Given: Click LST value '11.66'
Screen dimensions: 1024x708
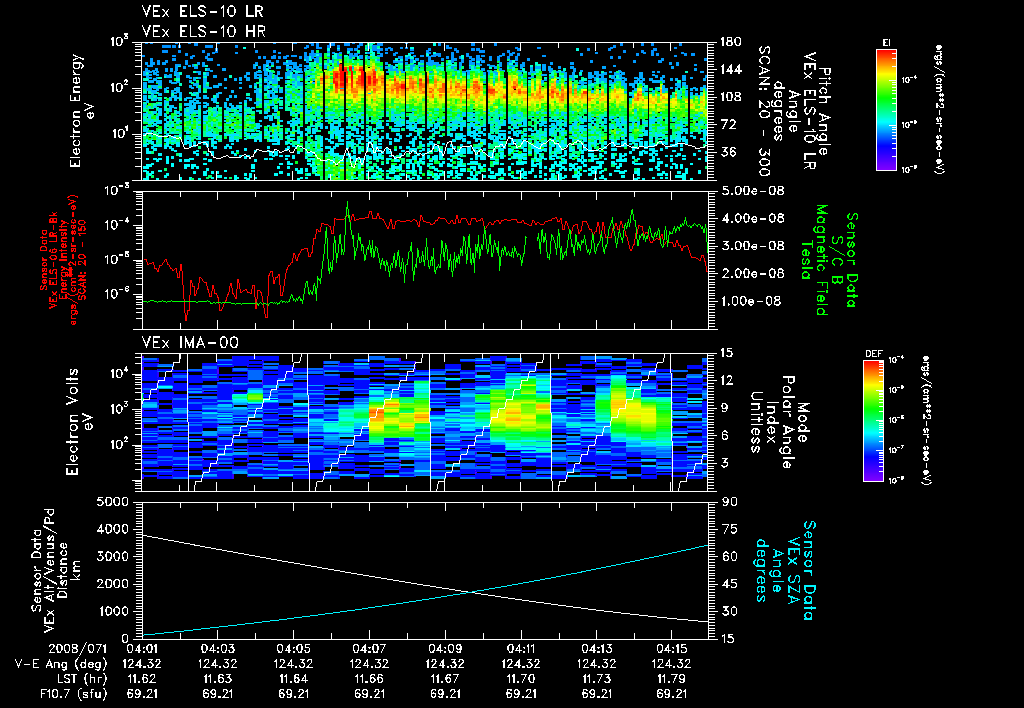Looking at the screenshot, I should [x=369, y=679].
